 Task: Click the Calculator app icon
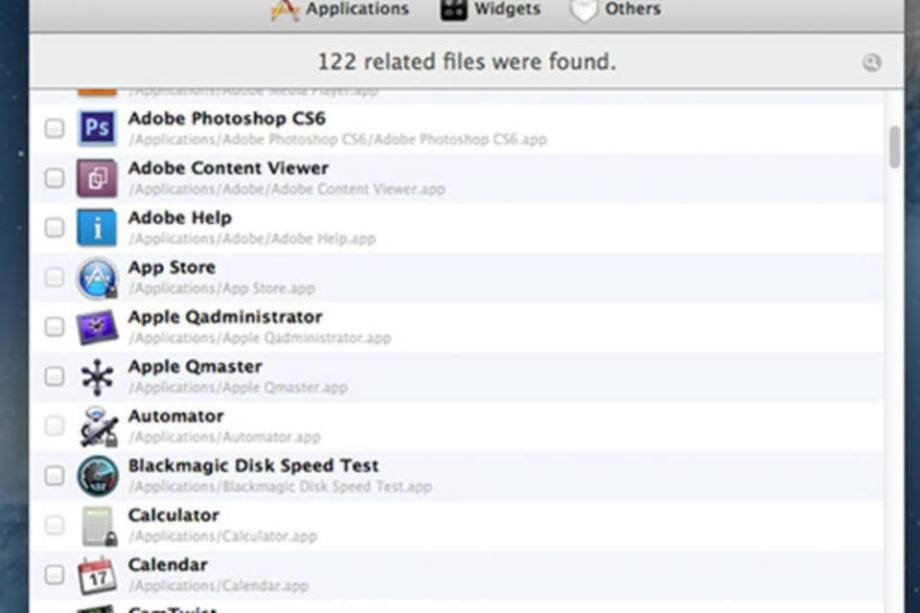point(99,526)
